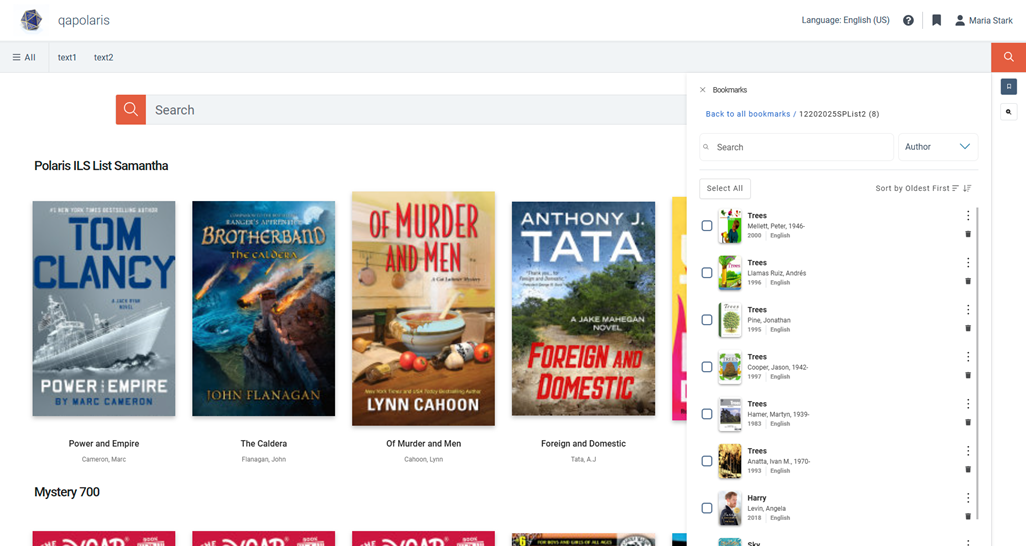Viewport: 1026px width, 546px height.
Task: Click the orange magnifier beside main Search box
Action: (131, 109)
